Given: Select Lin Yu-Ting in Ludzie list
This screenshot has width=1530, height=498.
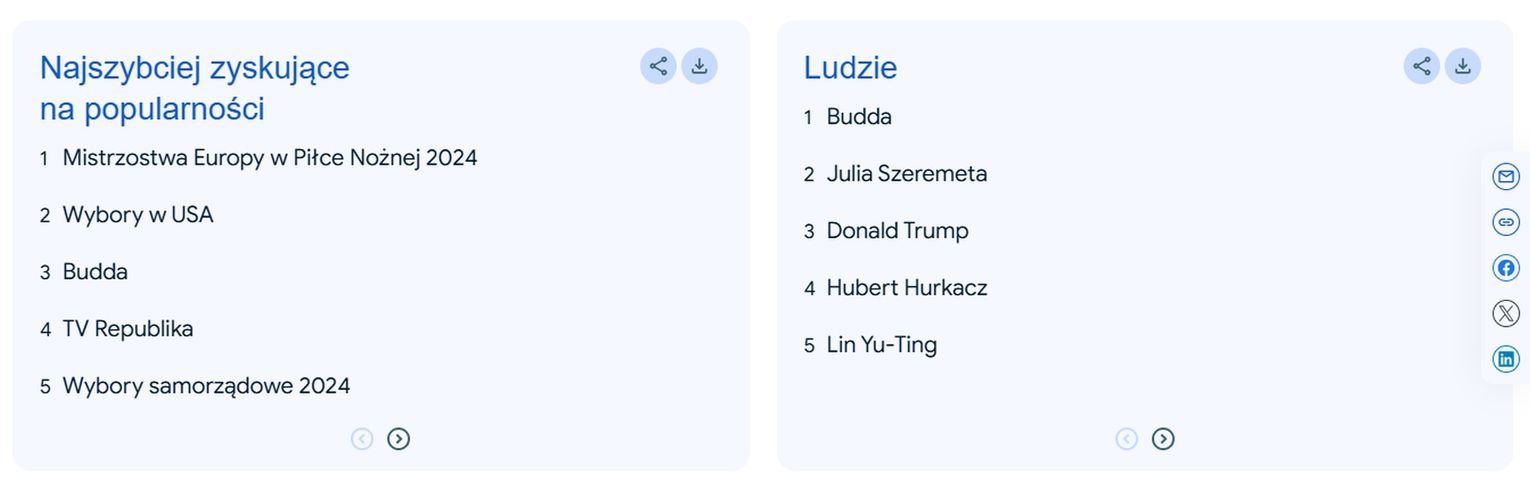Looking at the screenshot, I should pyautogui.click(x=881, y=345).
